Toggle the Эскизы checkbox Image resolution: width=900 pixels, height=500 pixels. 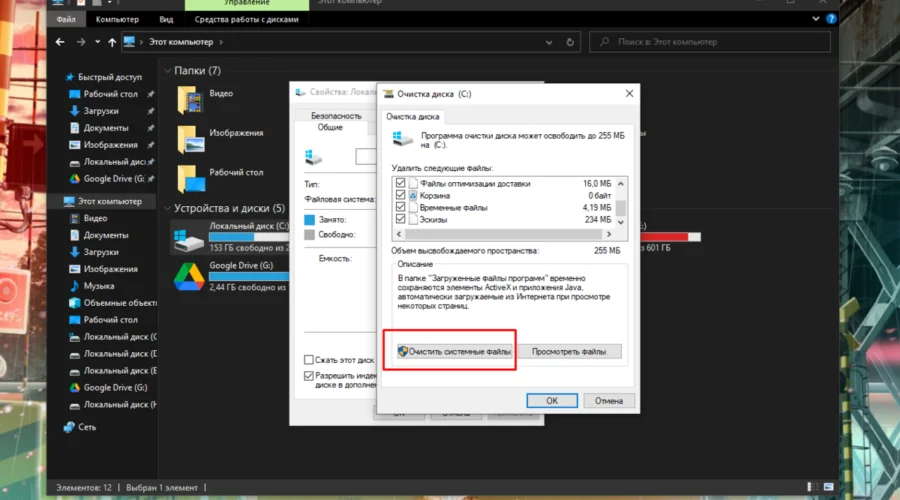tap(401, 219)
